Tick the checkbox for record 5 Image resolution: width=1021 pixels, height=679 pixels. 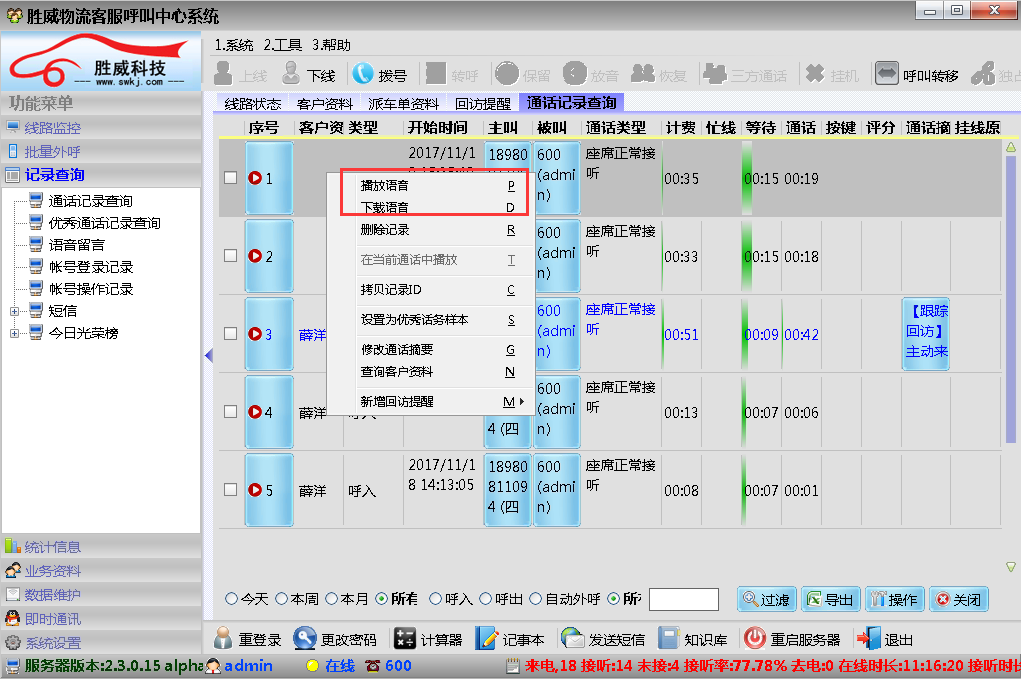point(230,490)
